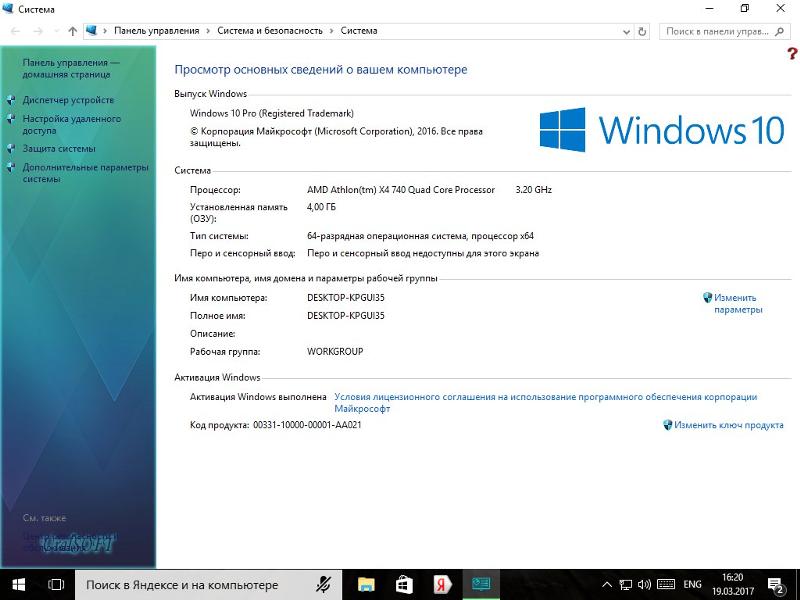Refresh the address bar view
Screen dimensions: 800x600
click(642, 32)
